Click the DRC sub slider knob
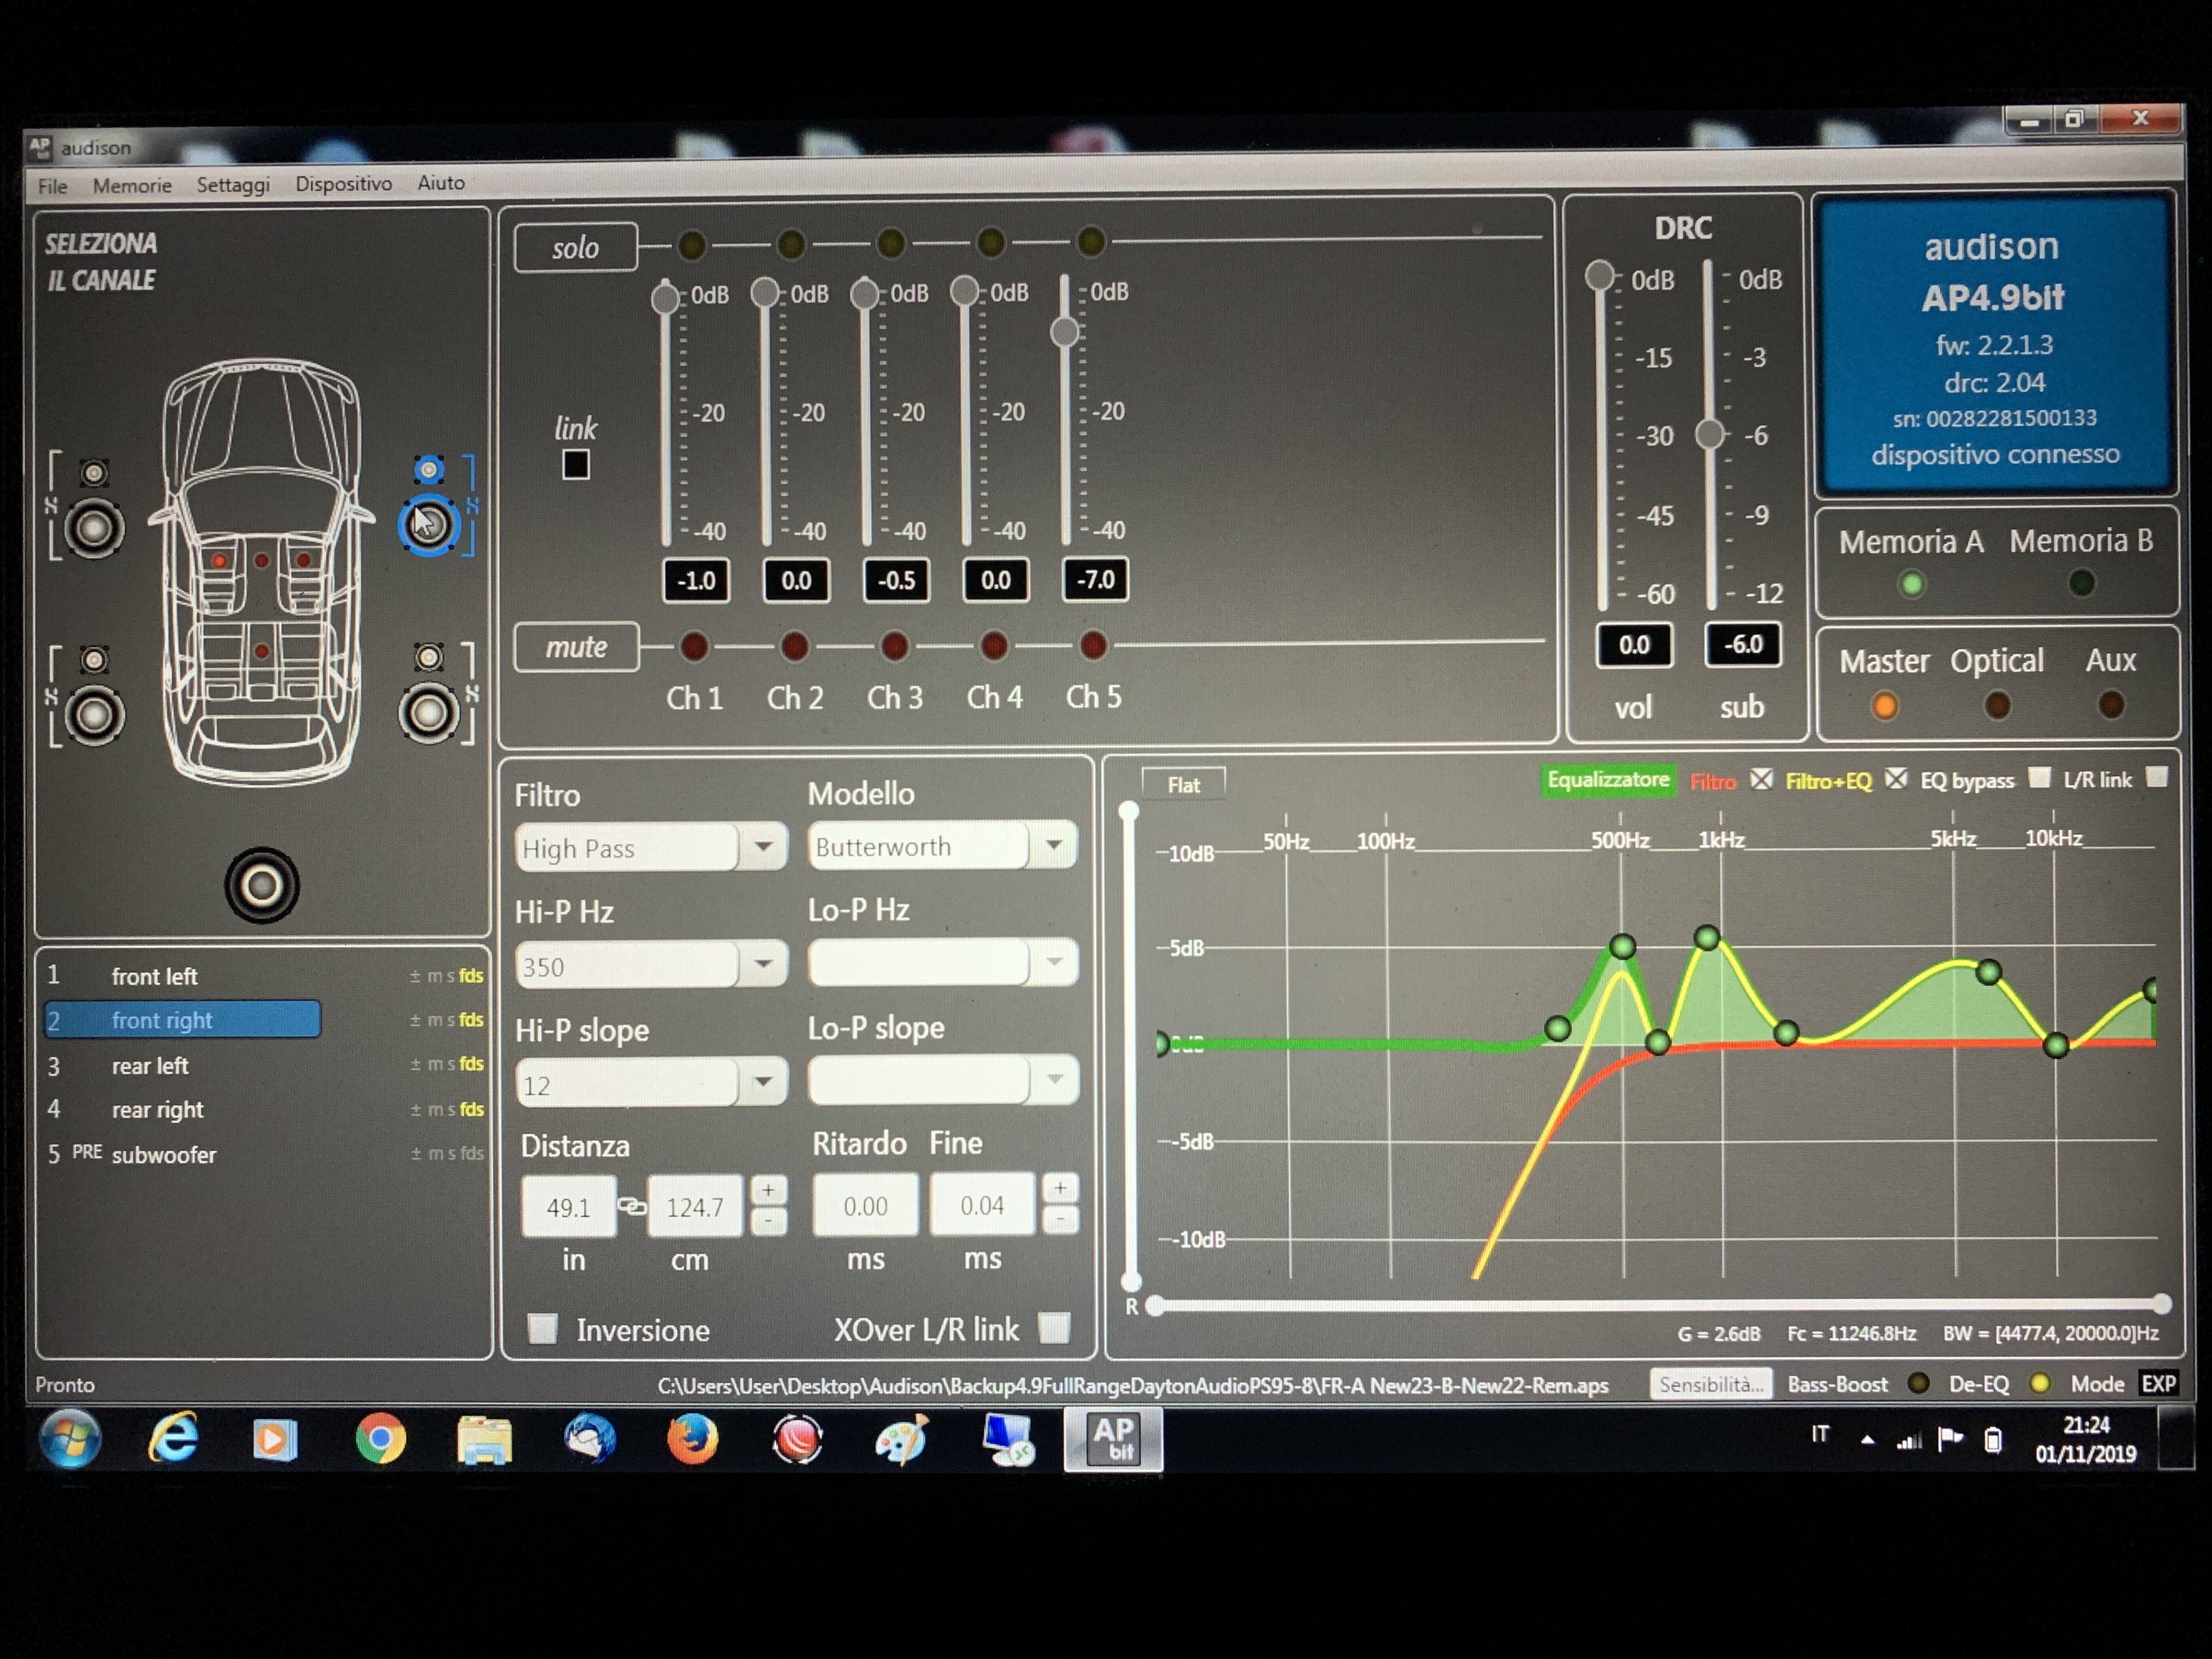Viewport: 2212px width, 1659px height. click(x=1710, y=434)
